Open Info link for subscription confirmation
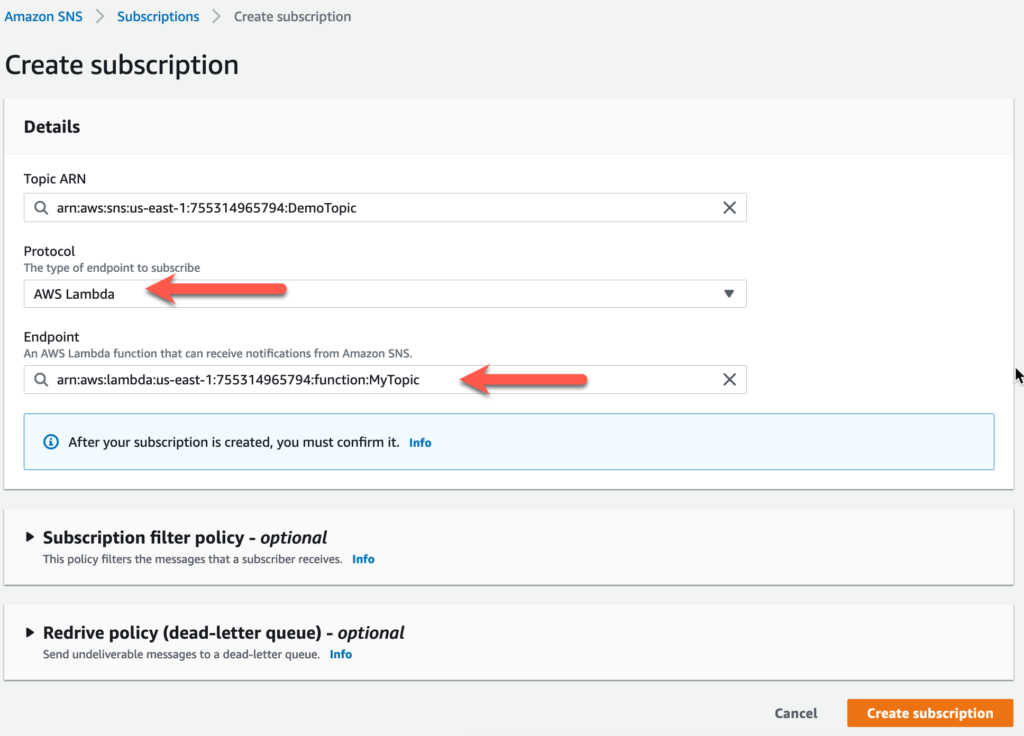This screenshot has height=736, width=1024. point(420,443)
